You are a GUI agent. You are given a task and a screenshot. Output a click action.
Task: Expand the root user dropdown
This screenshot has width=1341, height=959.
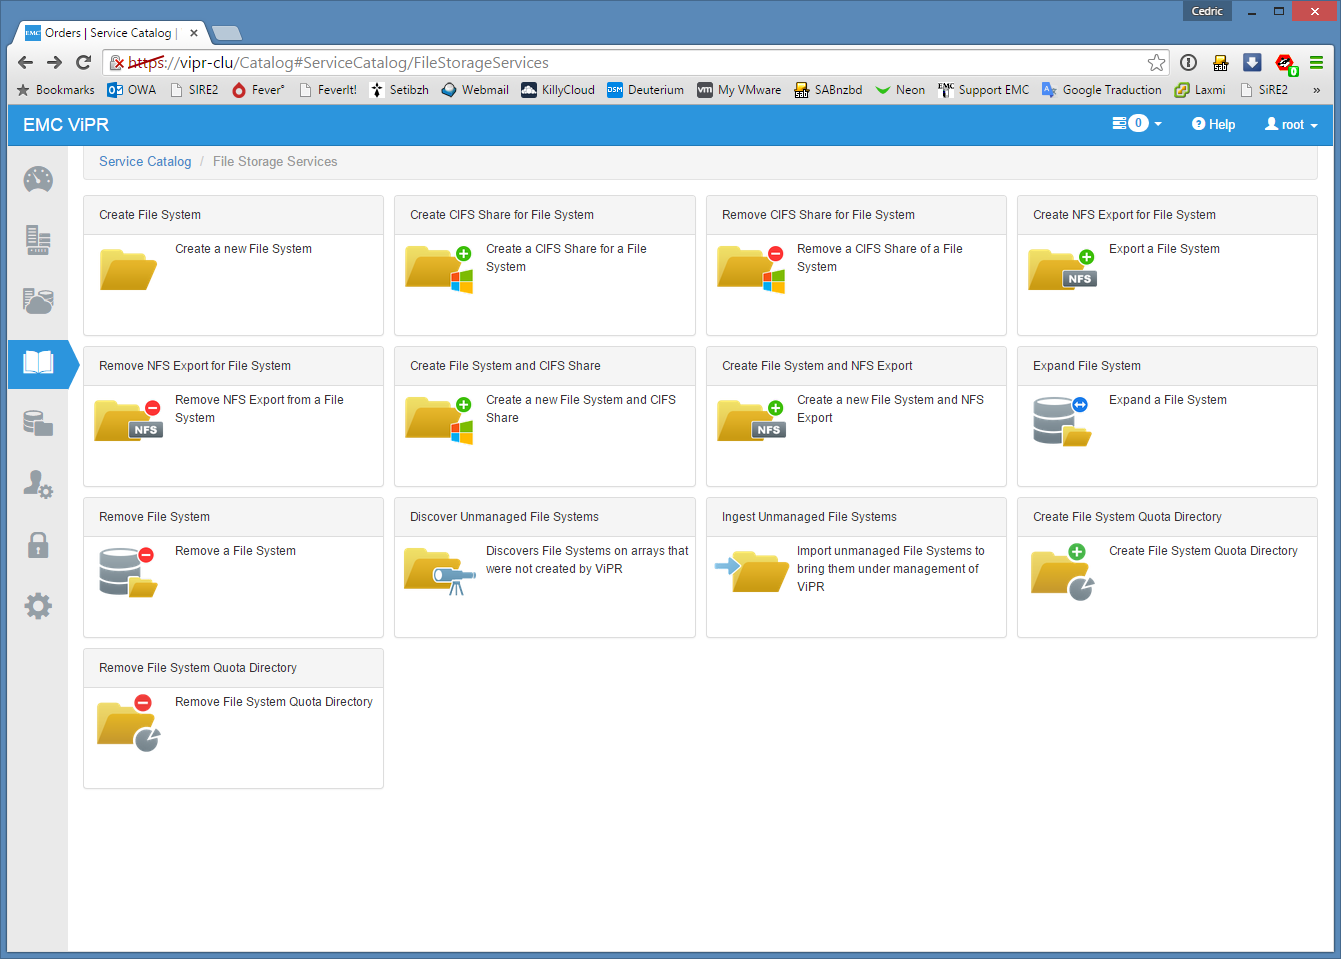coord(1291,125)
